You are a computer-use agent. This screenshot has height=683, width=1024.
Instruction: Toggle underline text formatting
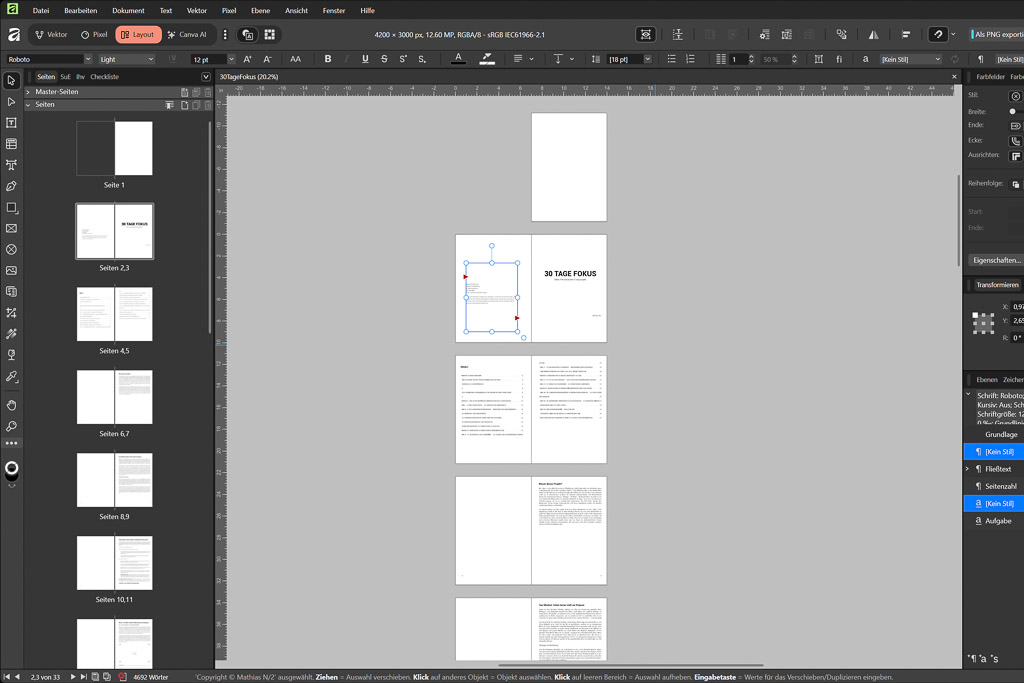click(365, 59)
